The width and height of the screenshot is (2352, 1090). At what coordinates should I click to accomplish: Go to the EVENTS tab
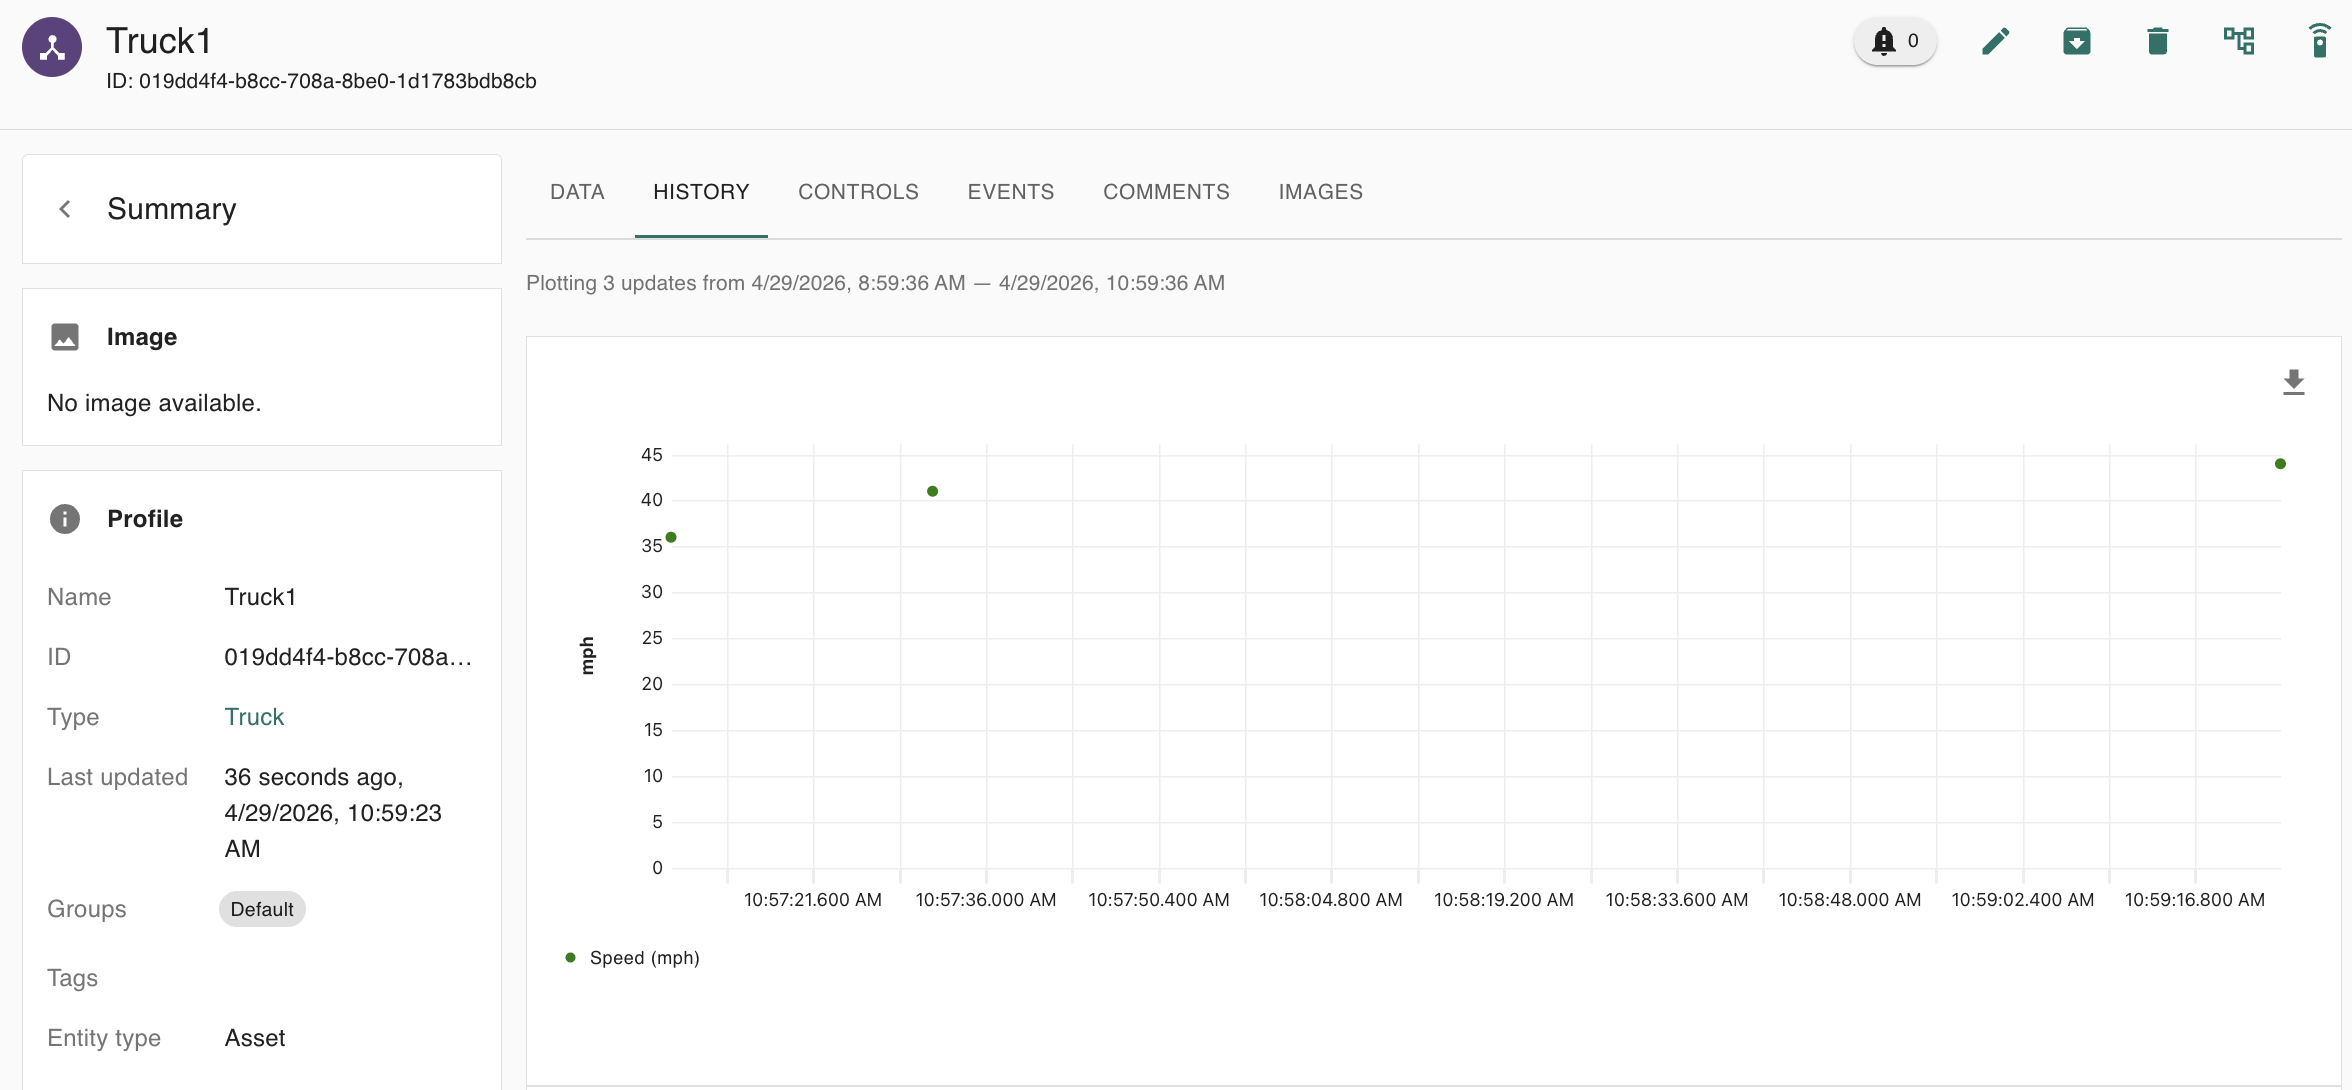tap(1011, 192)
